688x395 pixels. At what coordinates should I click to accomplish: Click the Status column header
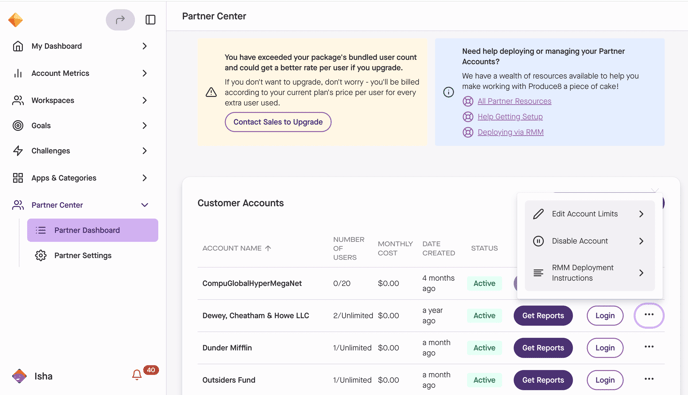pyautogui.click(x=484, y=248)
